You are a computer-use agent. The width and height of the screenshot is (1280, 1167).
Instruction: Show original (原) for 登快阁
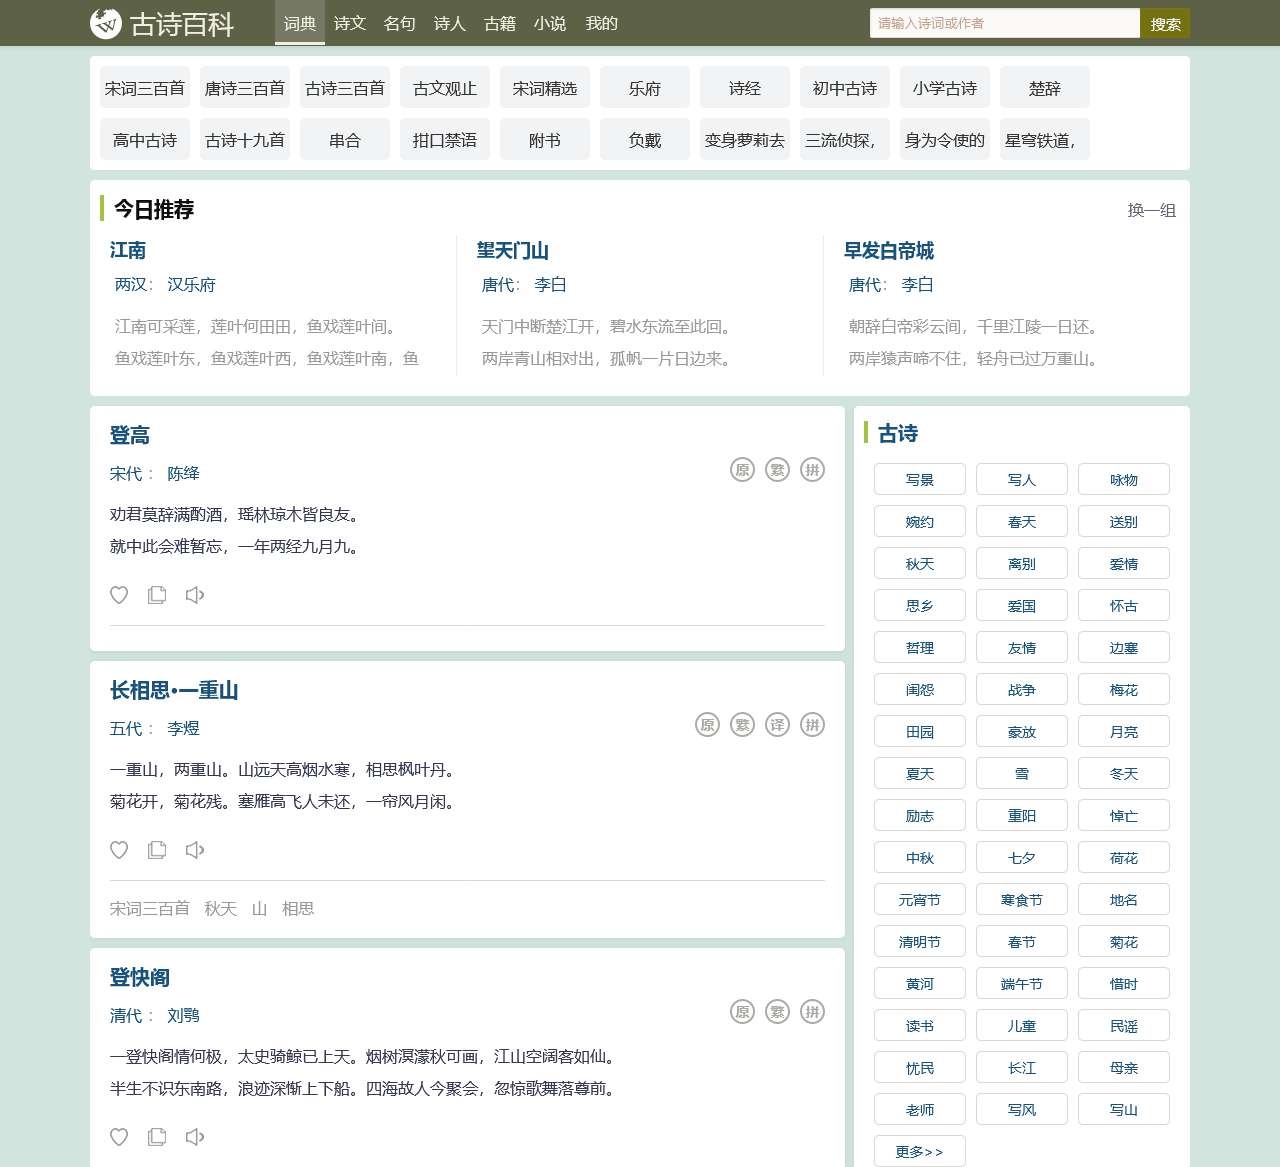pos(742,1012)
